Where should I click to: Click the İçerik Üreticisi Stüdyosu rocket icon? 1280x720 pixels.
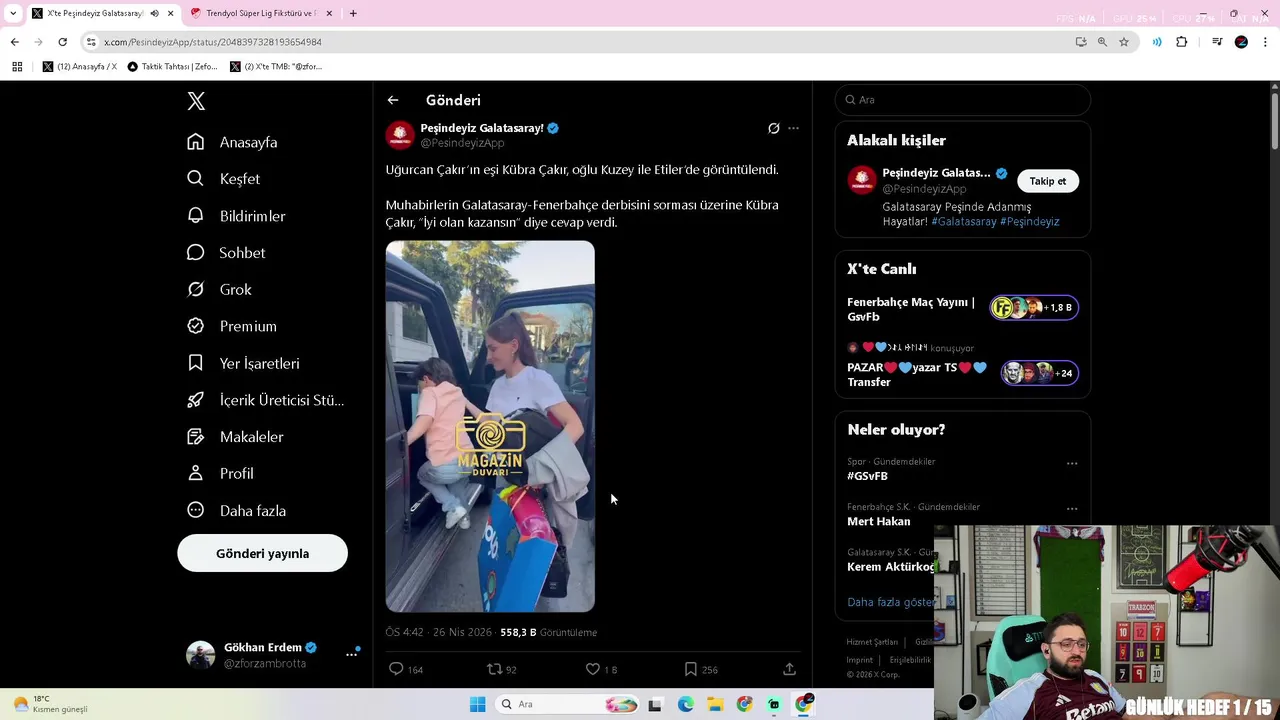tap(196, 400)
